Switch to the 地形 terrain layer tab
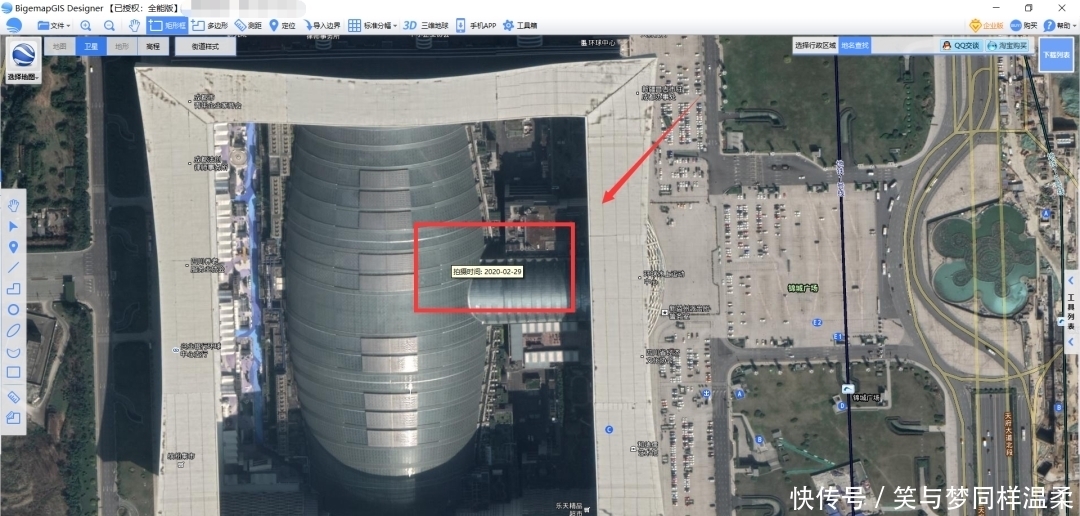 click(x=122, y=46)
